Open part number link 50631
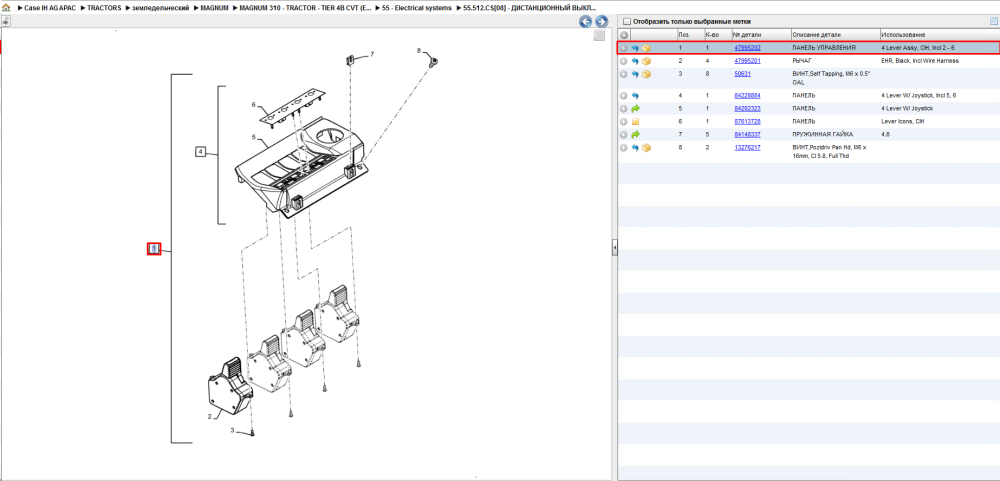The width and height of the screenshot is (1000, 481). click(742, 74)
